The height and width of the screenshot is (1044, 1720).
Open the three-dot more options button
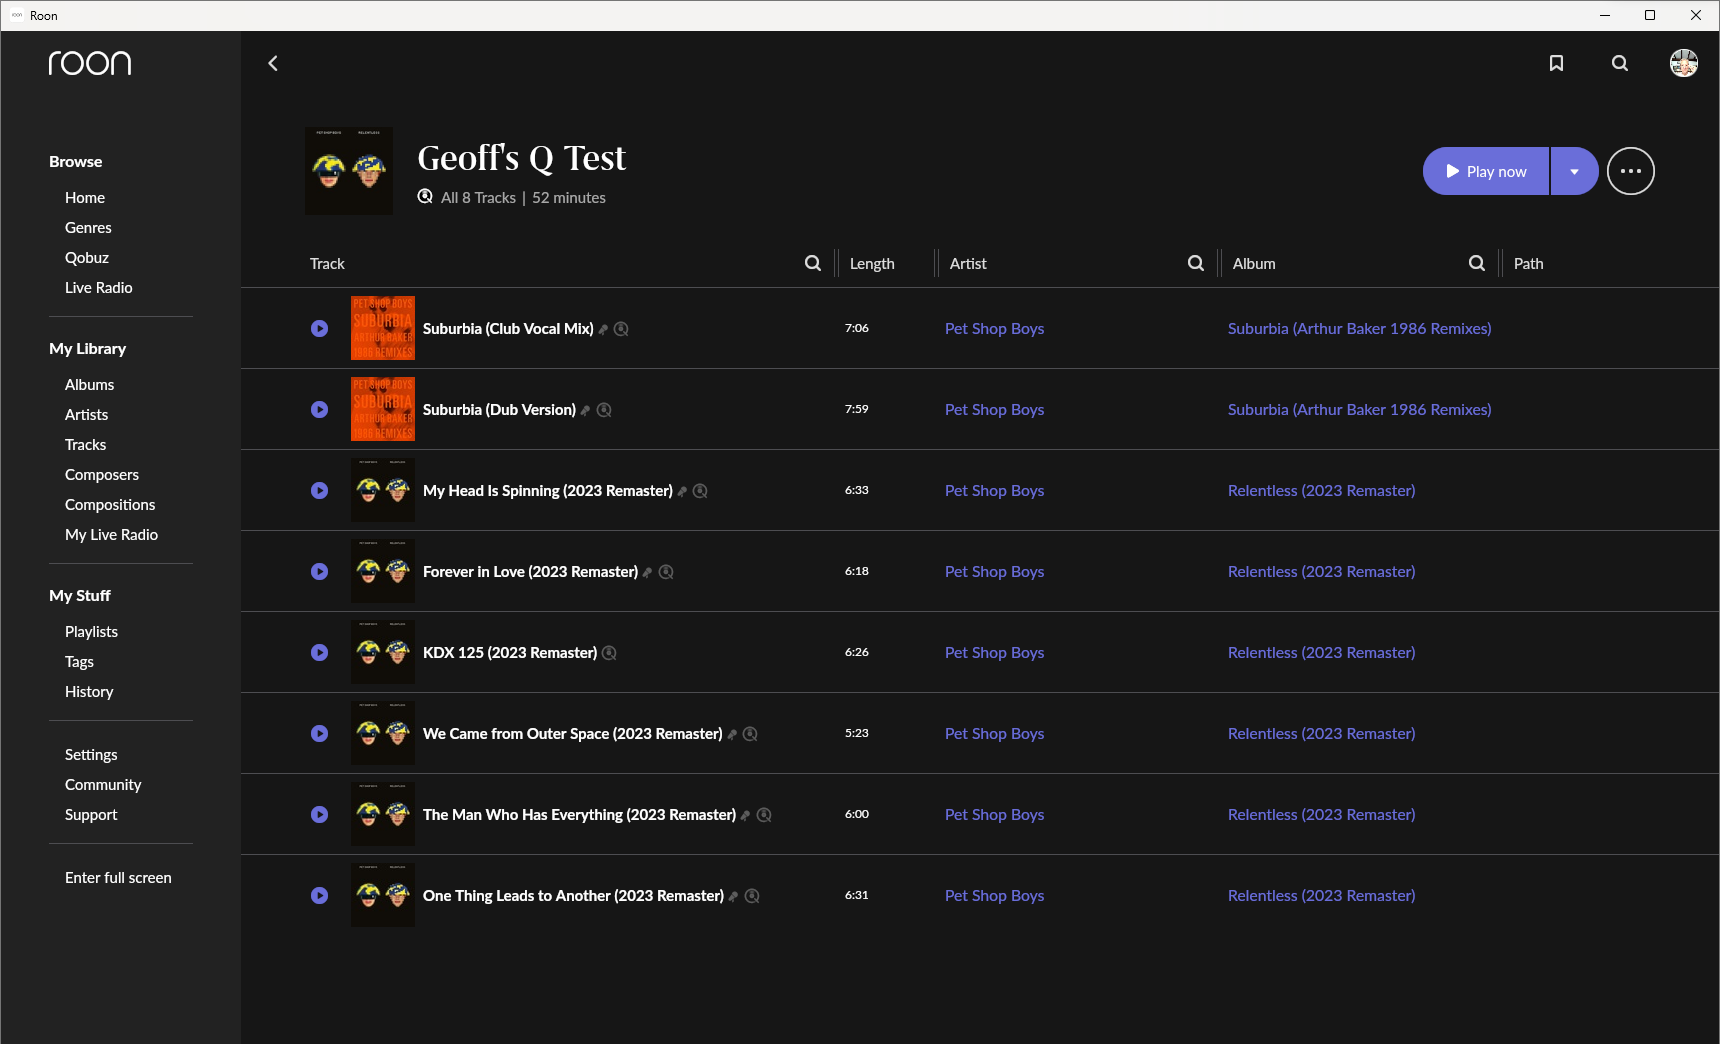(x=1631, y=171)
